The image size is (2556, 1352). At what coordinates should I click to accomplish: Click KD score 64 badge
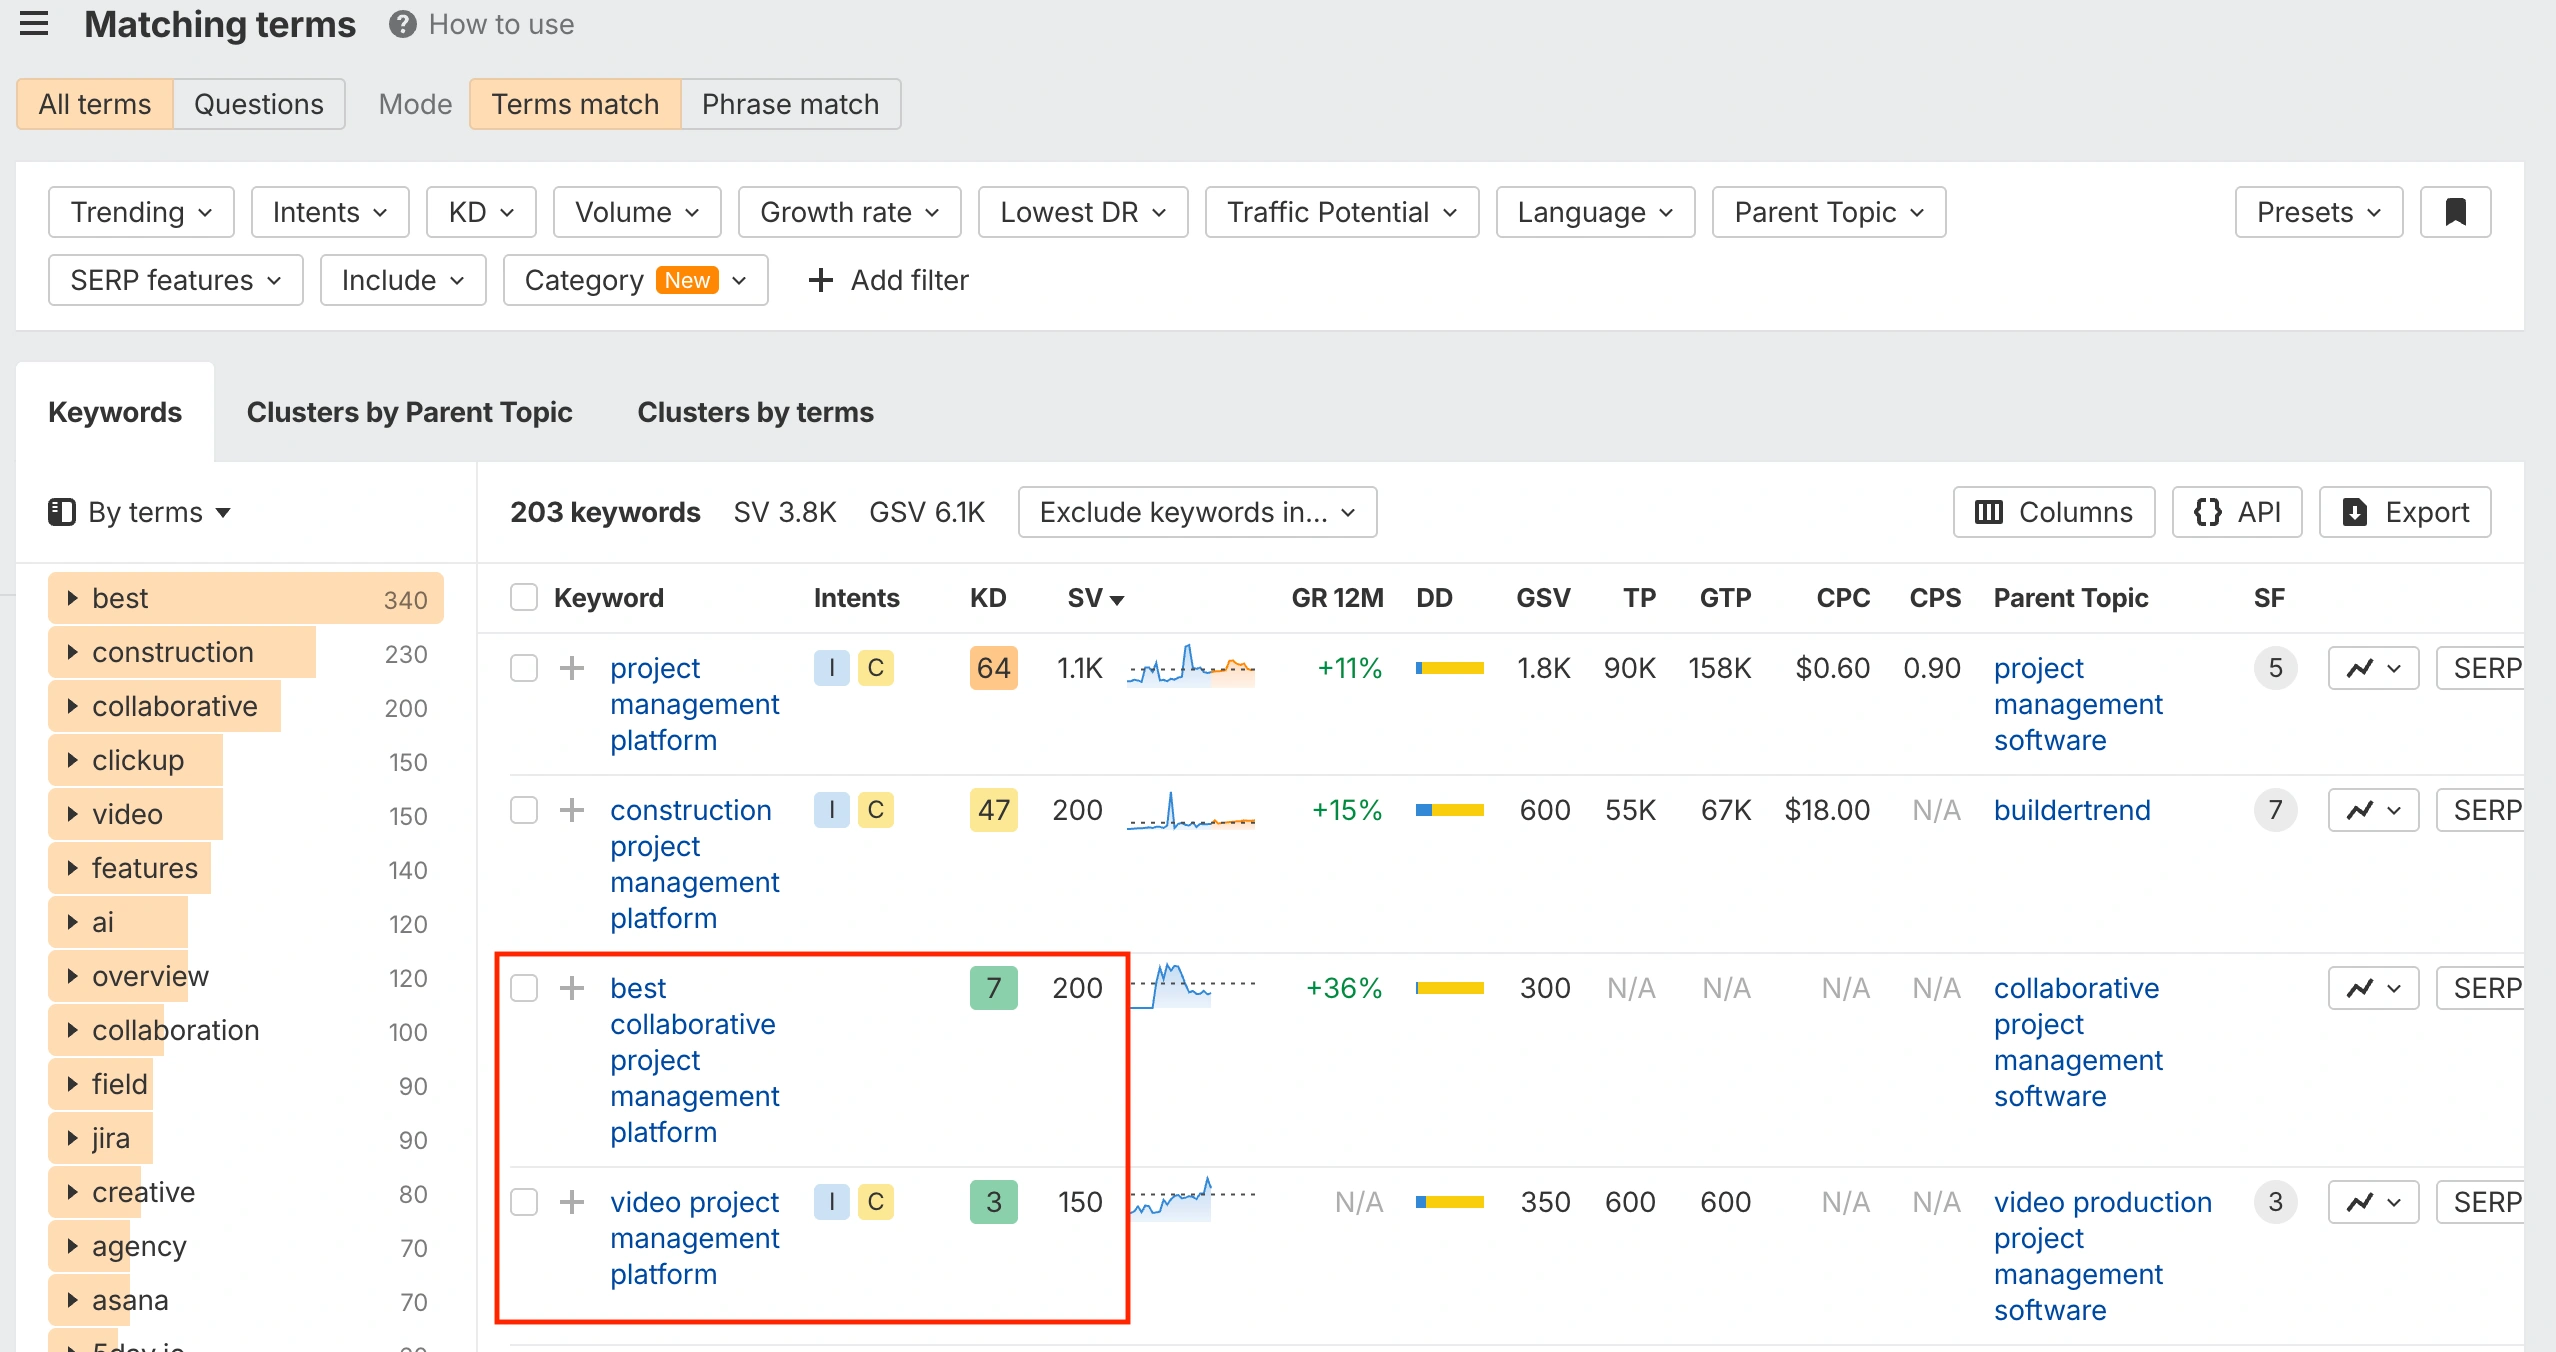(x=994, y=668)
